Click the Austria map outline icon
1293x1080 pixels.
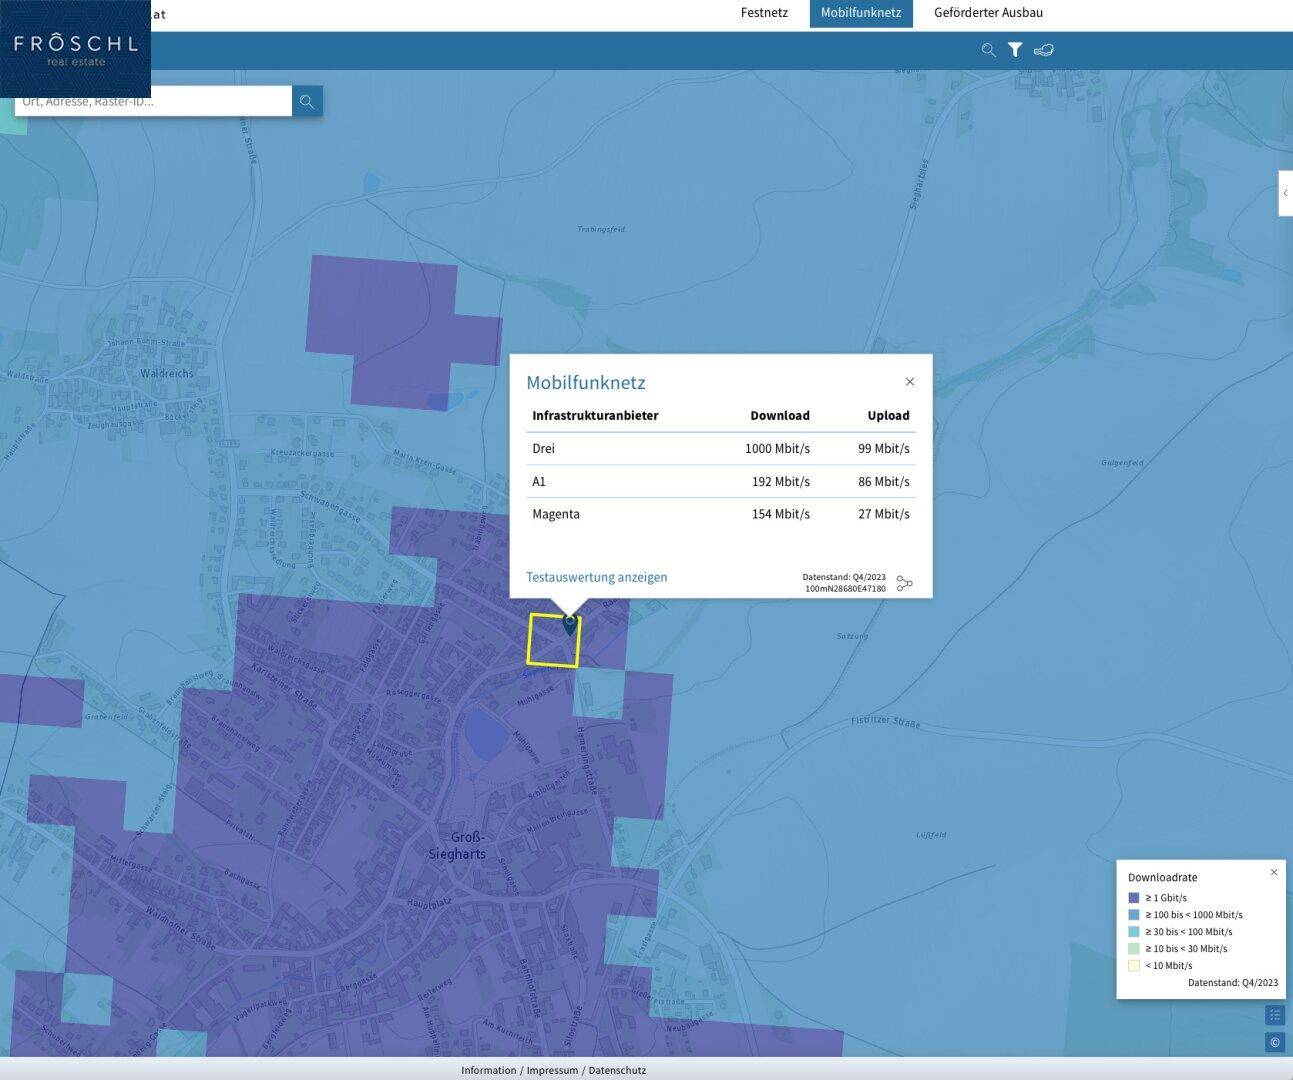coord(1044,50)
